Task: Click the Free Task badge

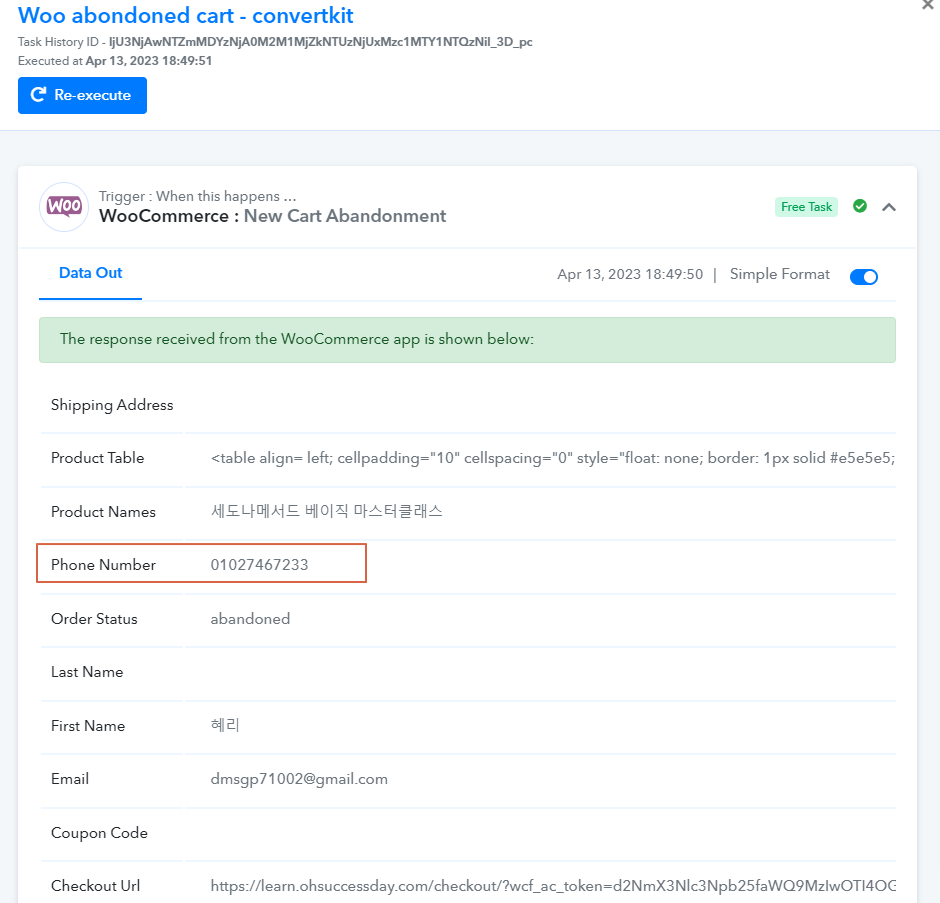Action: tap(806, 207)
